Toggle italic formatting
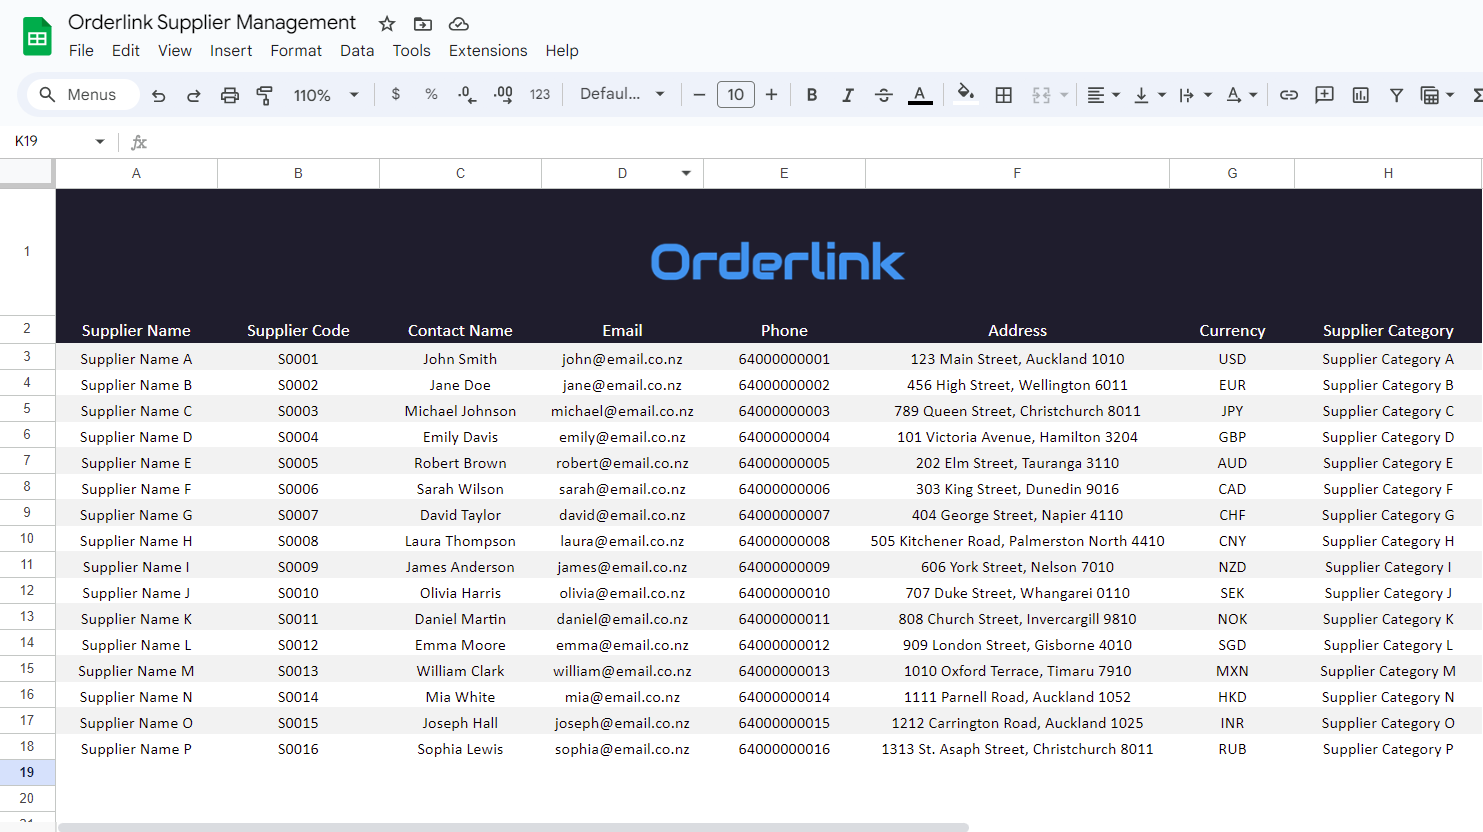Image resolution: width=1483 pixels, height=832 pixels. [x=848, y=94]
